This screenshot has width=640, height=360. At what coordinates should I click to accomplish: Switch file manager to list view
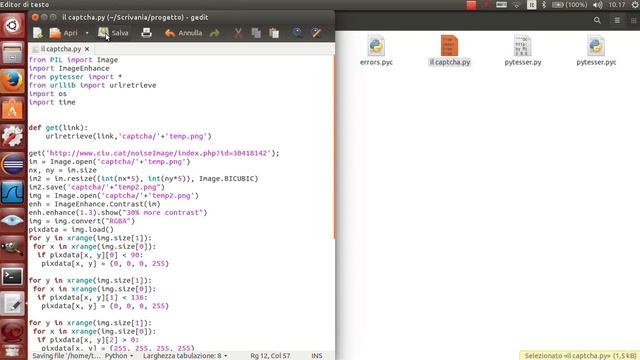pyautogui.click(x=617, y=20)
